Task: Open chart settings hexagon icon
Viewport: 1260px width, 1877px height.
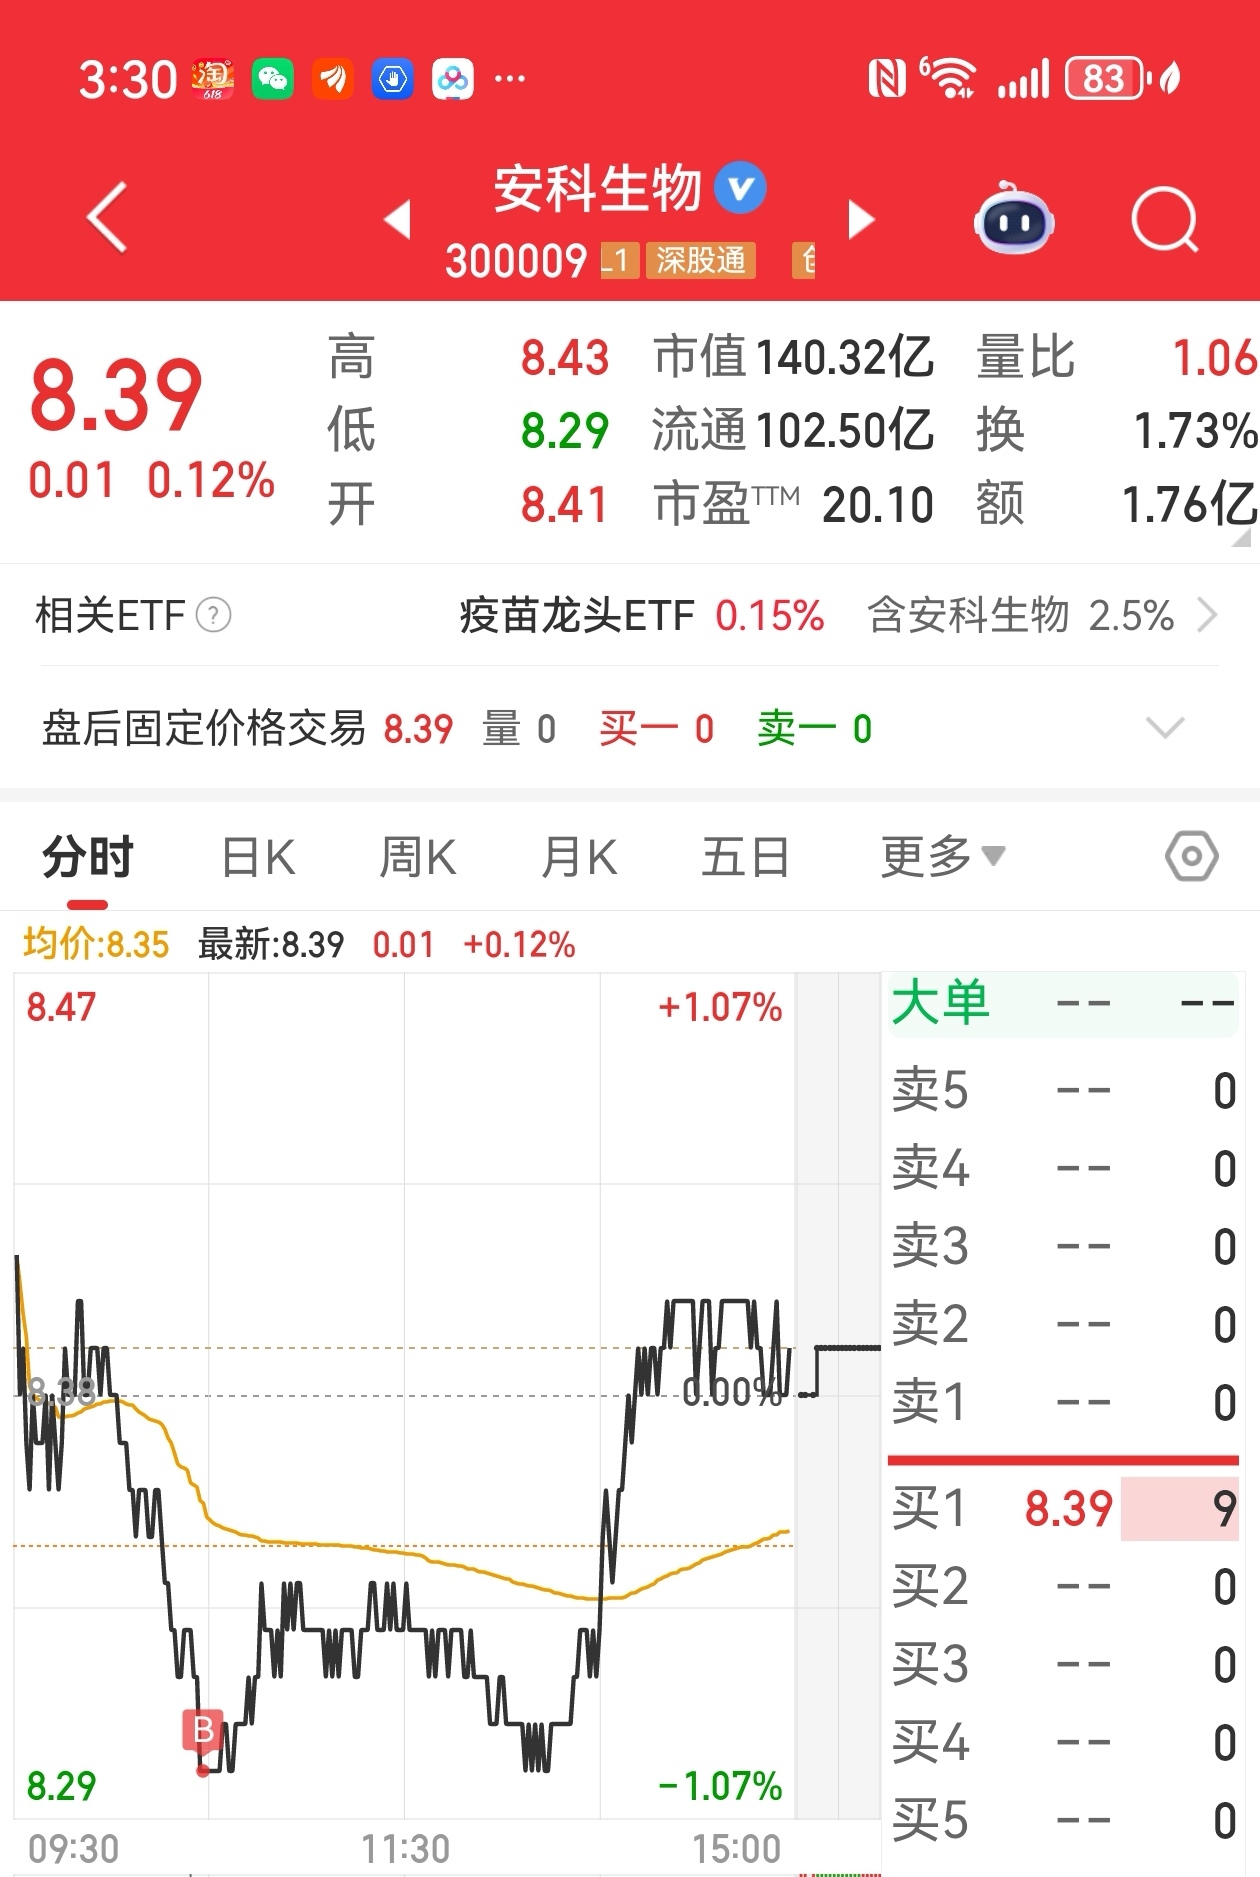Action: (1191, 856)
